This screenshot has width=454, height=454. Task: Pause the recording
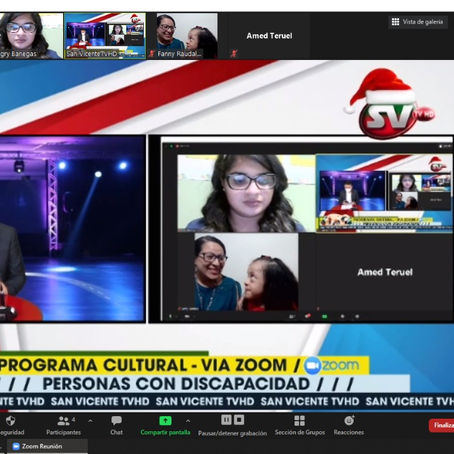click(226, 420)
